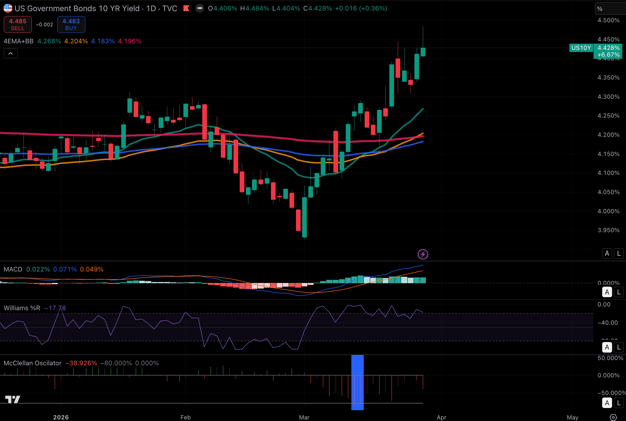Click the 4.100% price axis label
Screen dimensions: 626x421
(x=608, y=173)
